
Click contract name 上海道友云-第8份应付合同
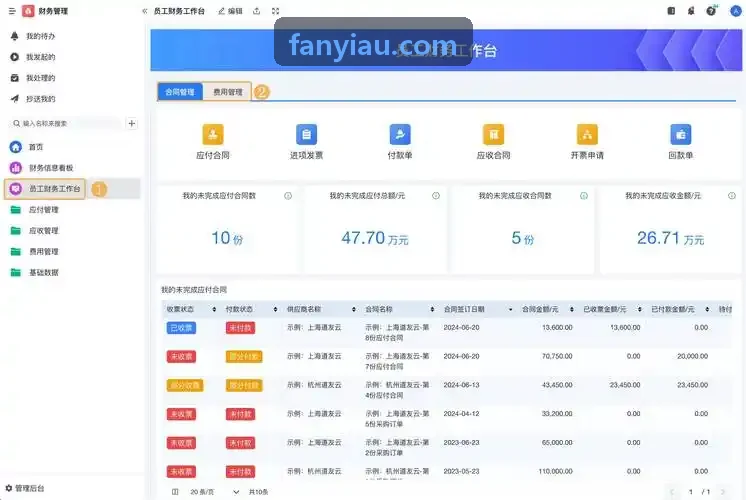tap(397, 333)
